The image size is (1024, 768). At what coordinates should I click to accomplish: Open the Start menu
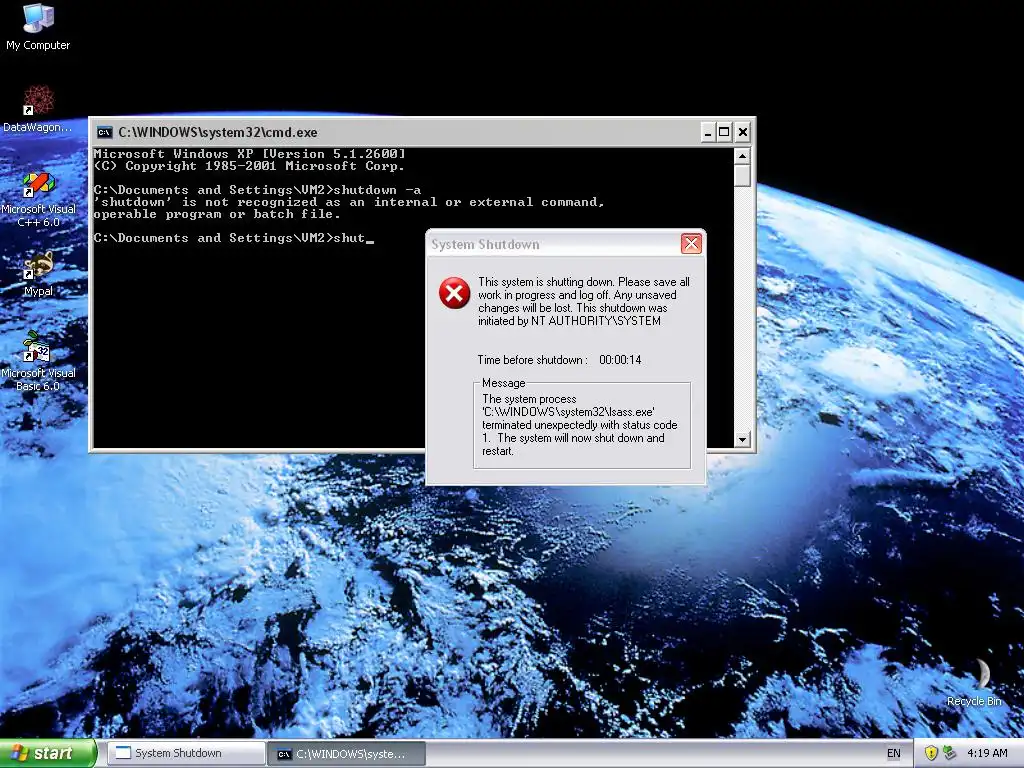(x=48, y=753)
